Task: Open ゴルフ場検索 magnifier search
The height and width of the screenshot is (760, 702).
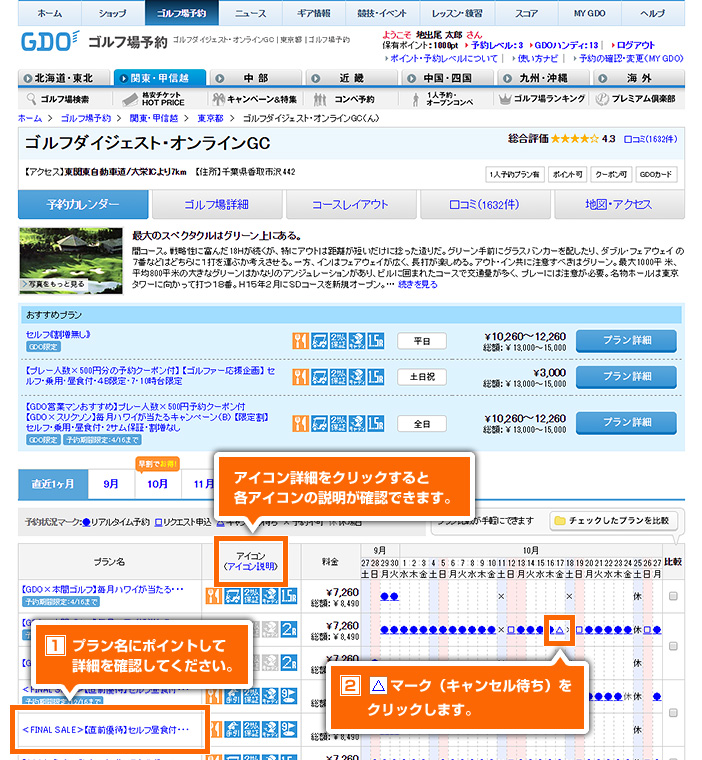Action: (x=58, y=99)
